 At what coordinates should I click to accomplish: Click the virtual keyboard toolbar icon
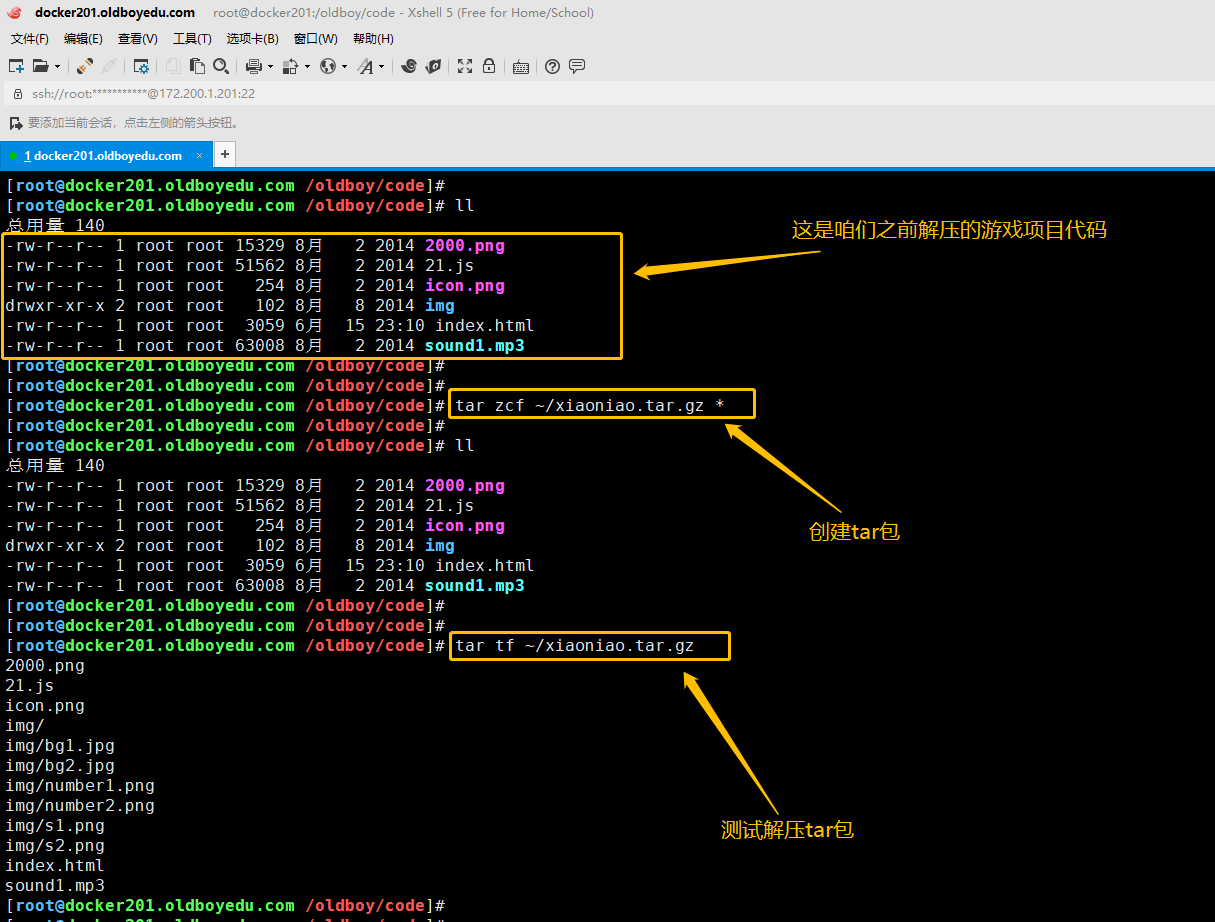click(x=520, y=67)
